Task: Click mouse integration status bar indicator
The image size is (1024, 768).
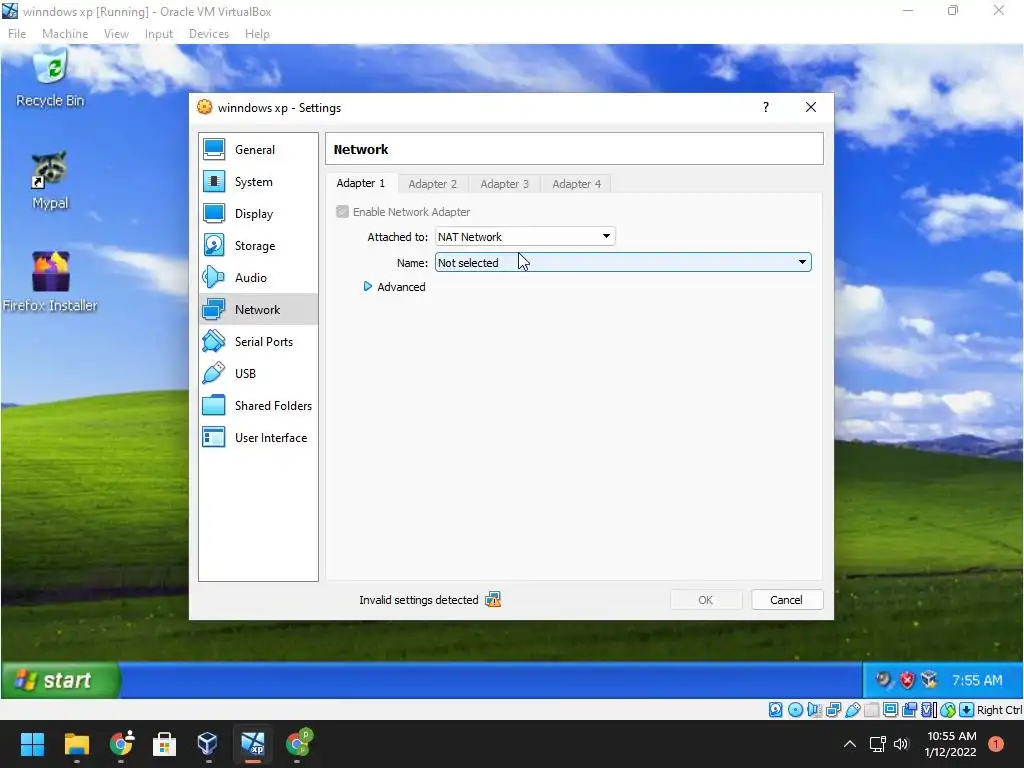Action: pos(948,710)
